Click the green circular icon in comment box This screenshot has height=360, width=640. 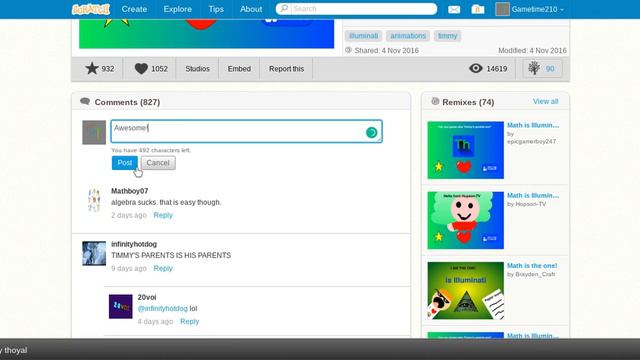[371, 132]
